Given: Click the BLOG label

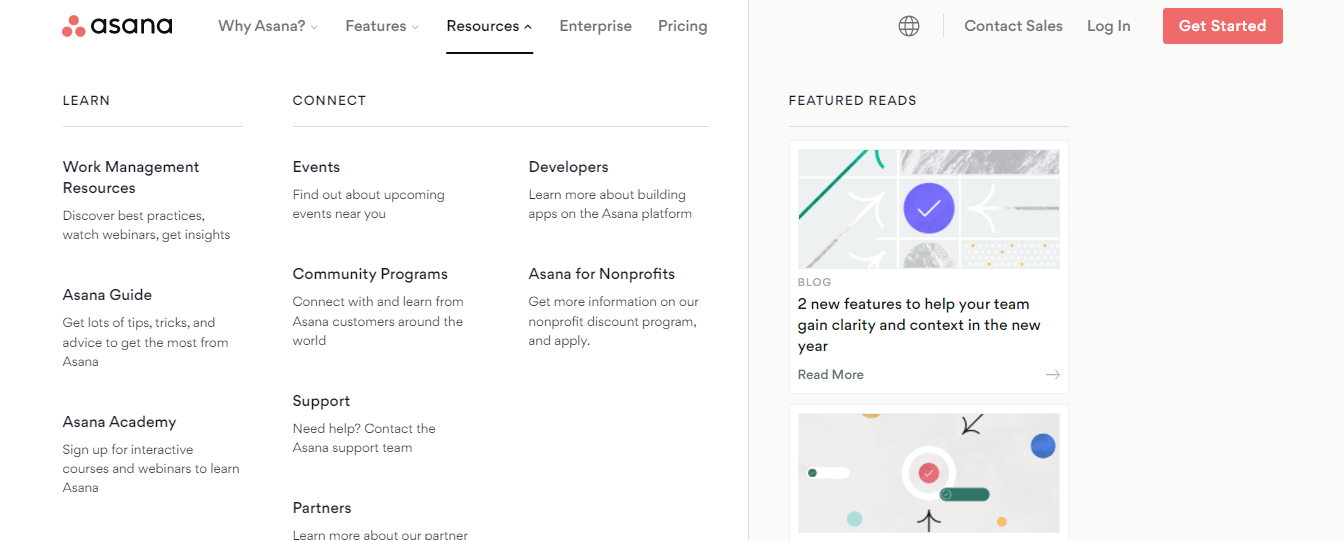Looking at the screenshot, I should click(814, 283).
